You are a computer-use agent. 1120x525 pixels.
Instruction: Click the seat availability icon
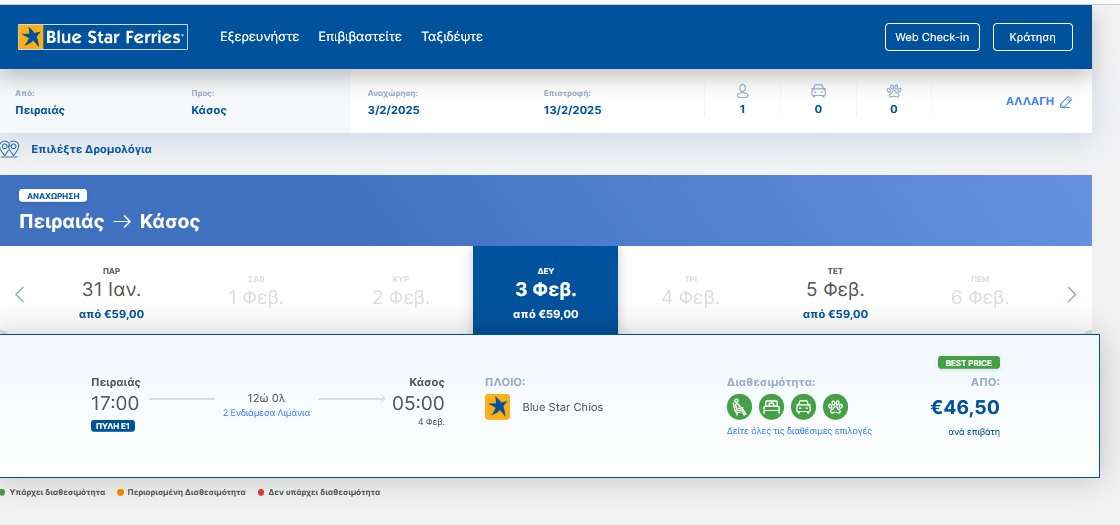pos(739,407)
